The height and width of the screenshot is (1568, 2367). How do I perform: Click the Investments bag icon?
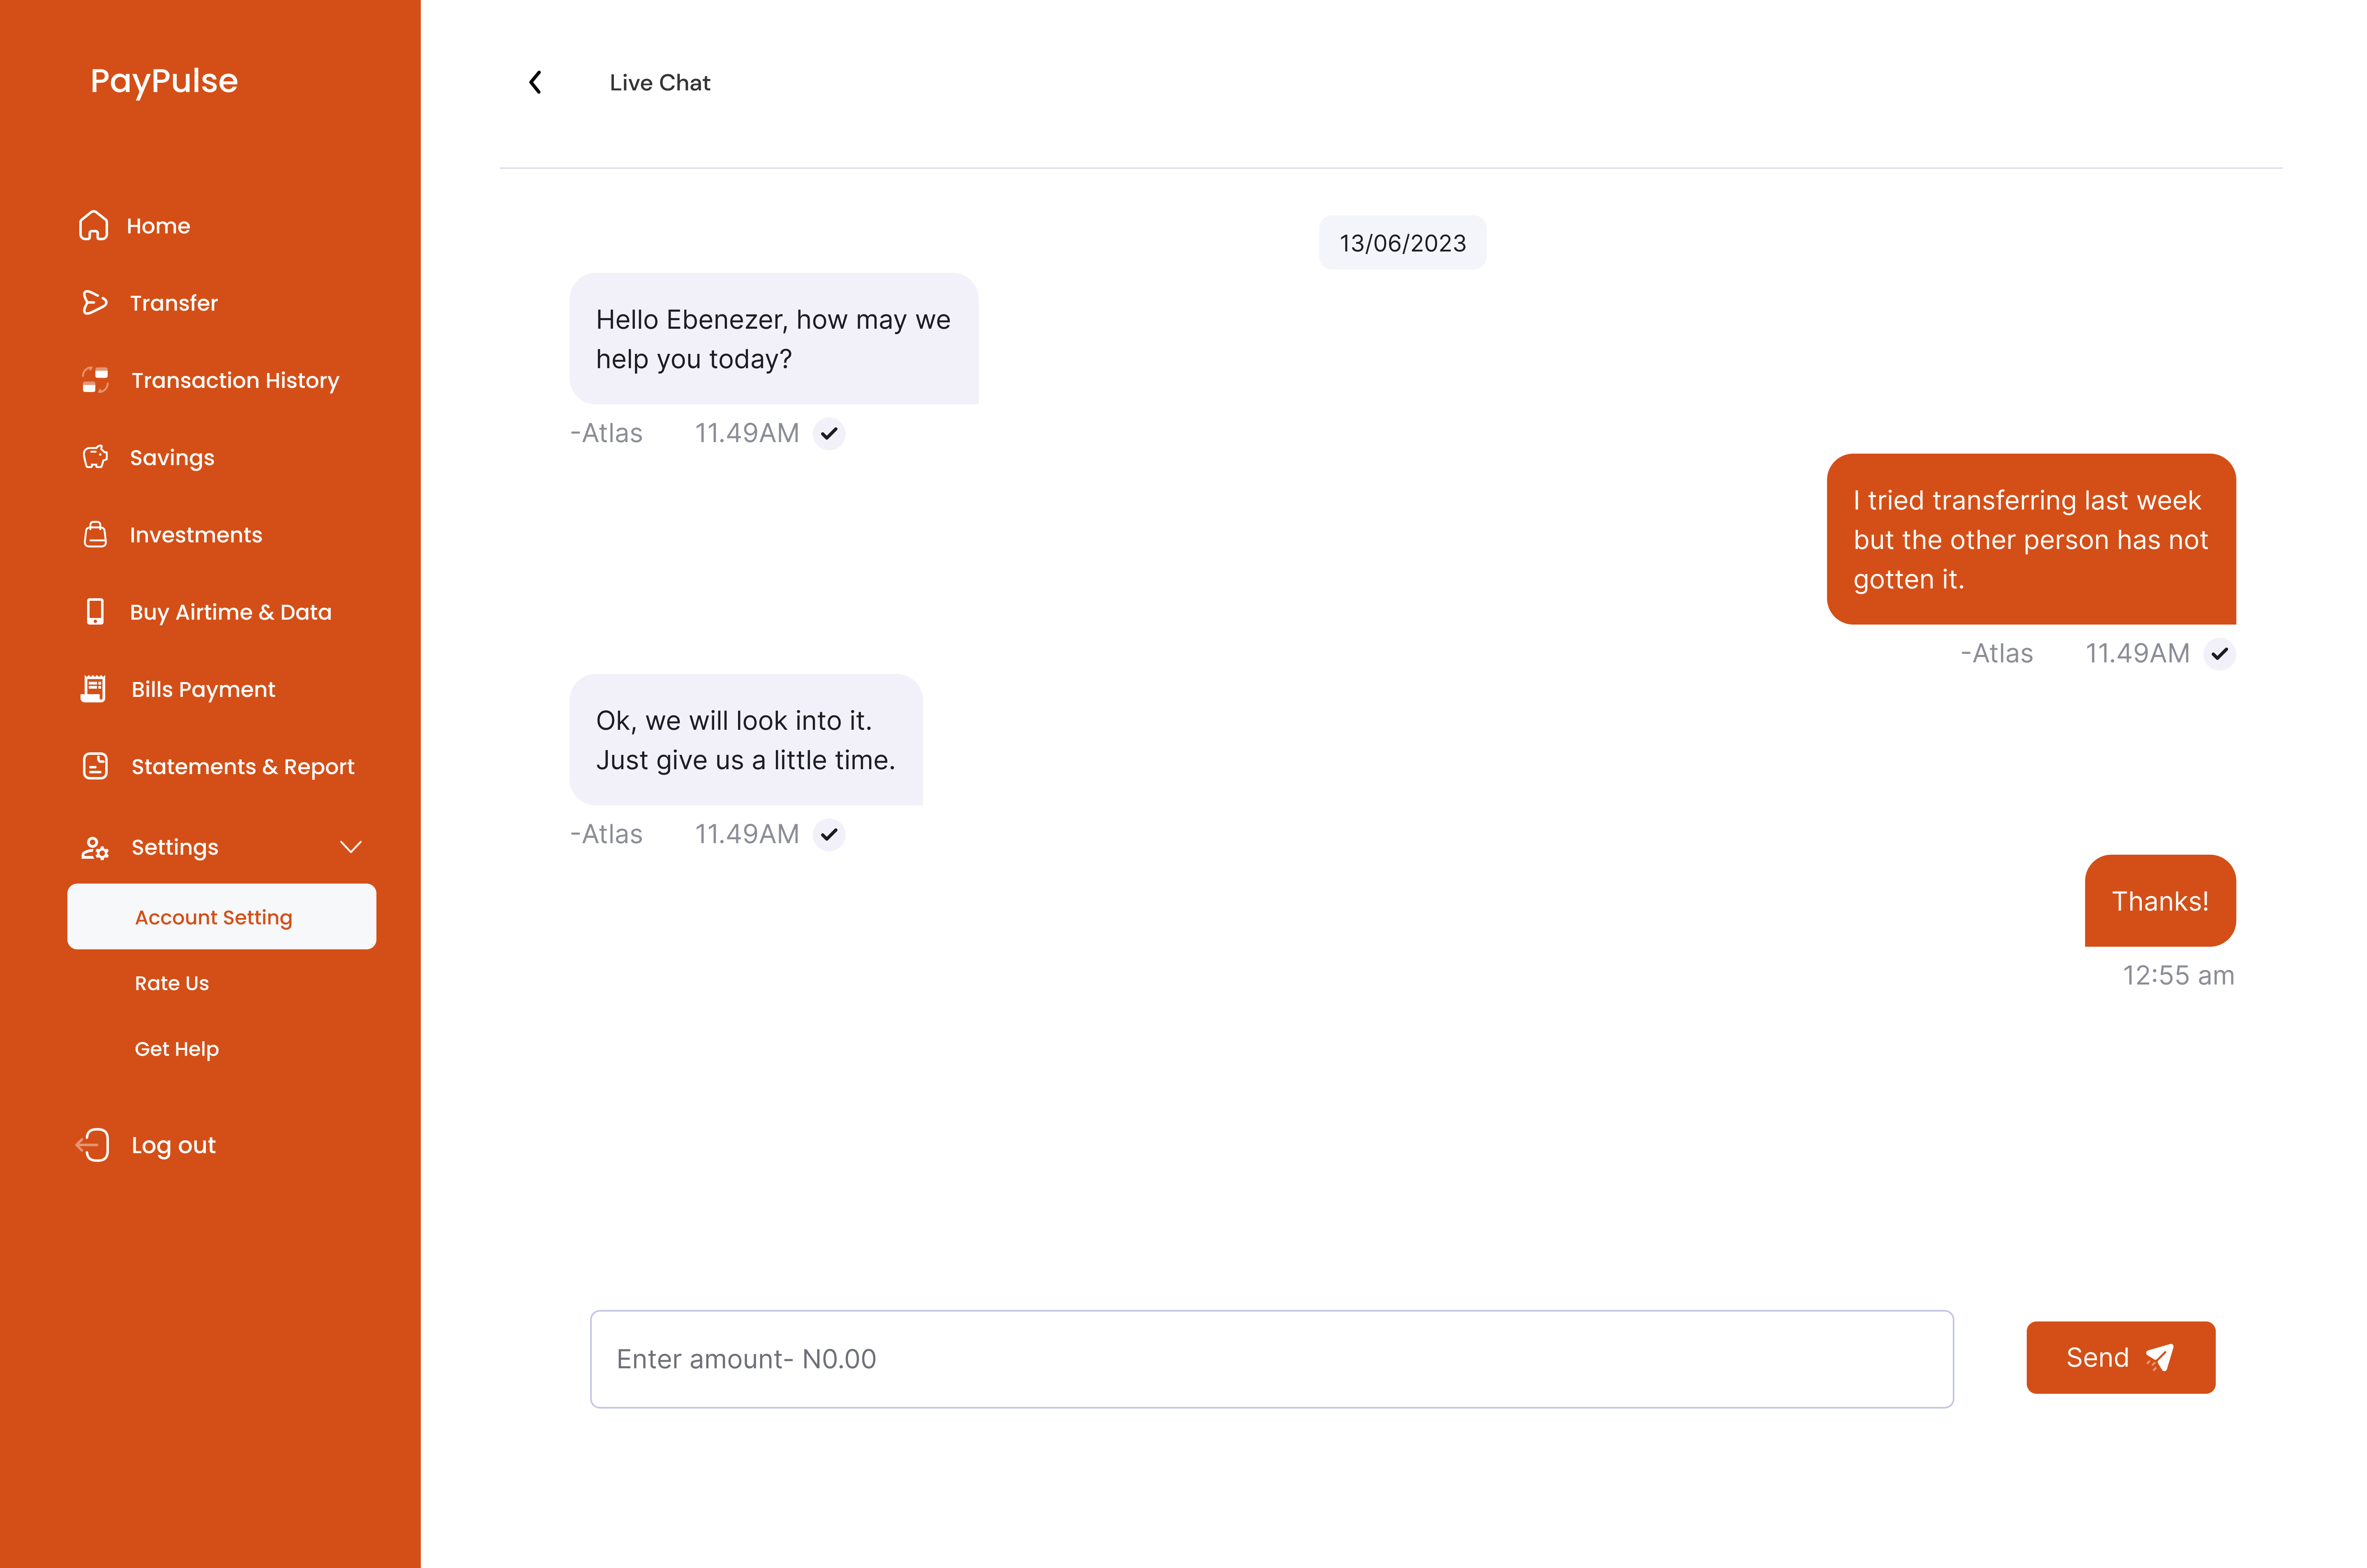tap(95, 534)
